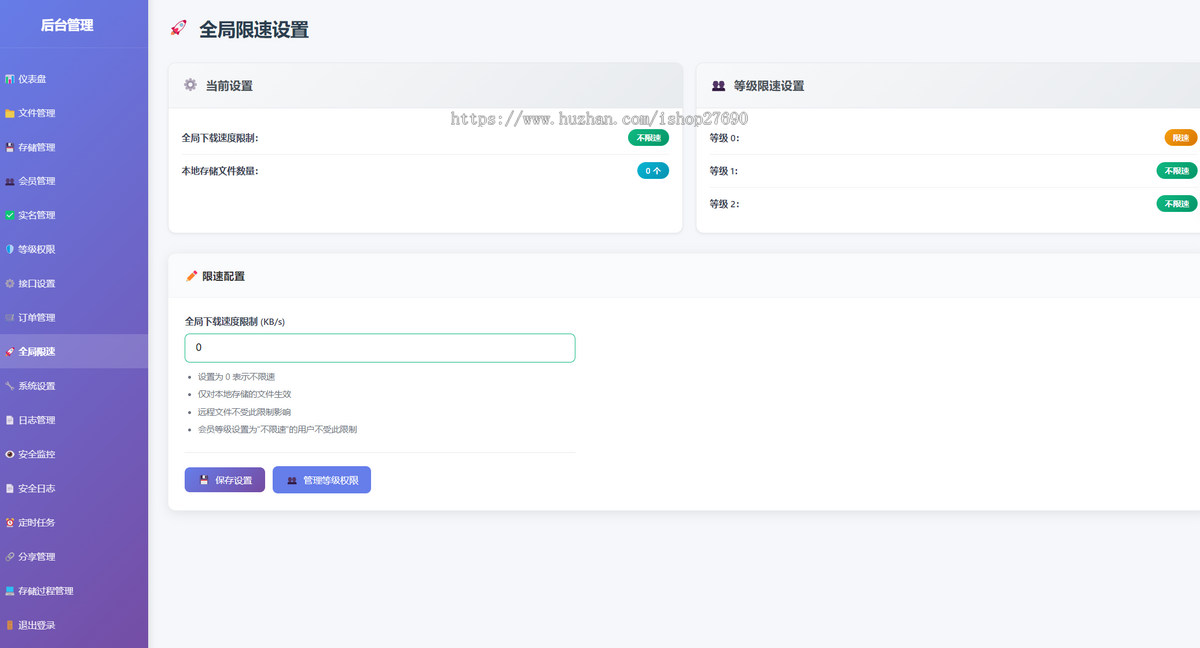This screenshot has height=648, width=1200.
Task: Open 安全日志 page
Action: pos(74,488)
